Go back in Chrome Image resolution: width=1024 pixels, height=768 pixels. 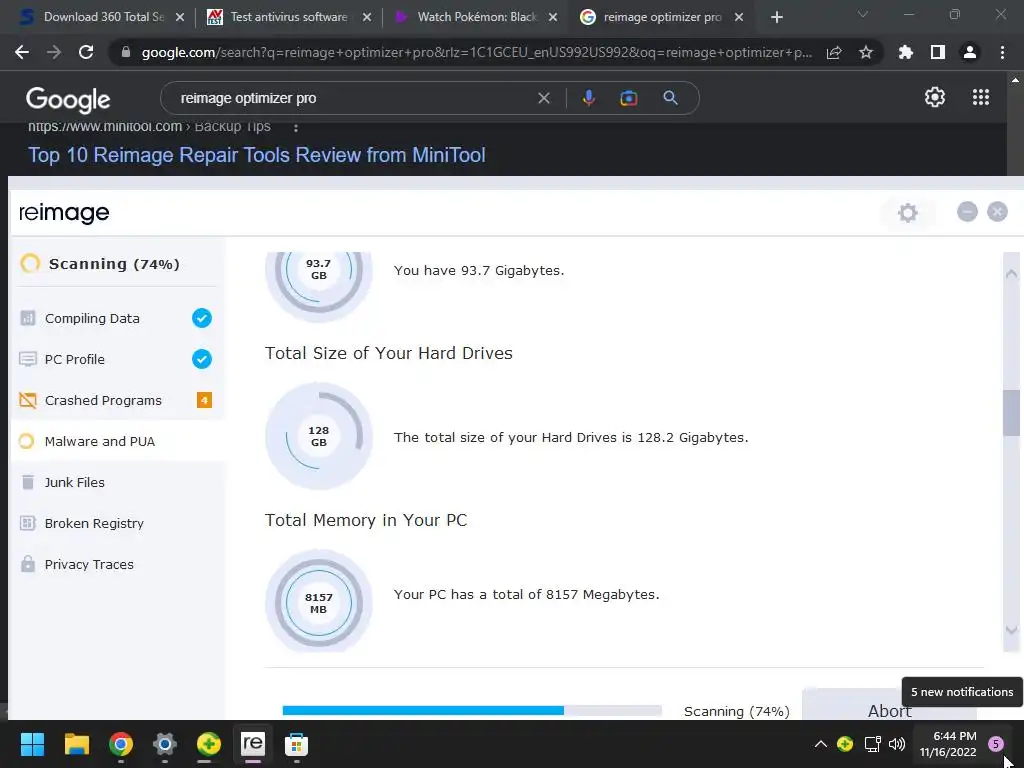22,52
